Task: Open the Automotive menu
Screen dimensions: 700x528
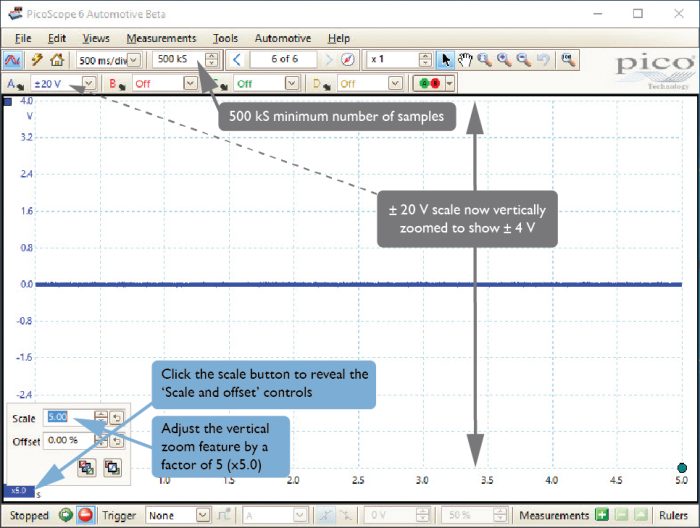Action: [x=283, y=38]
